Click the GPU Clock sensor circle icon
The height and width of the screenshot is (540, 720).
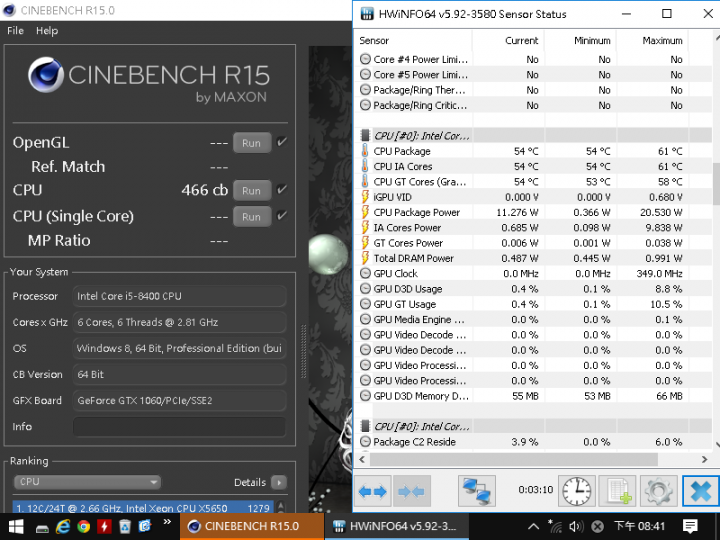[365, 274]
